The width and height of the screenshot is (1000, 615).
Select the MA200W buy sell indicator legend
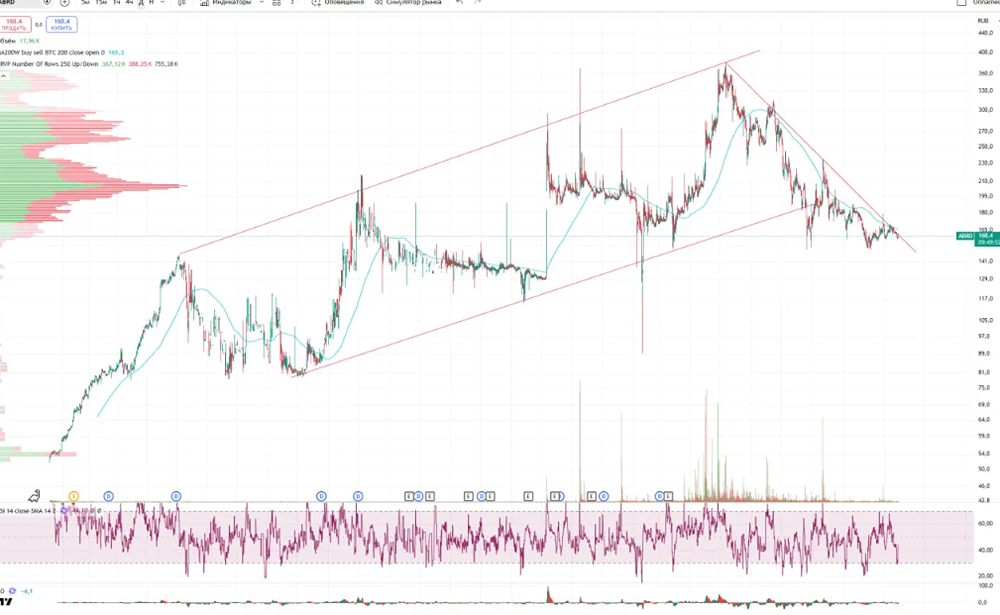click(52, 52)
